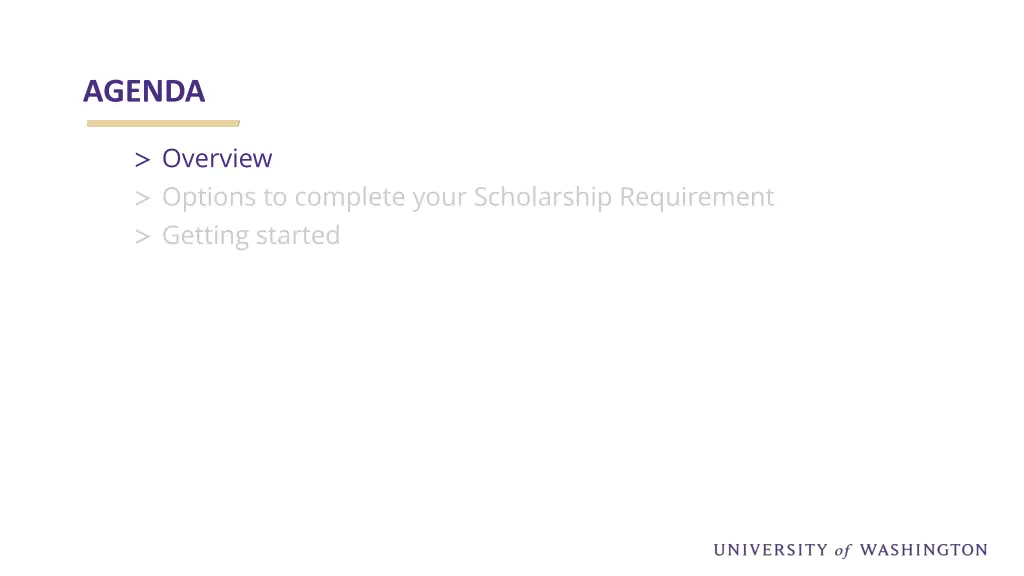Select the italic "of" in the wordmark
The height and width of the screenshot is (576, 1024).
pyautogui.click(x=843, y=551)
